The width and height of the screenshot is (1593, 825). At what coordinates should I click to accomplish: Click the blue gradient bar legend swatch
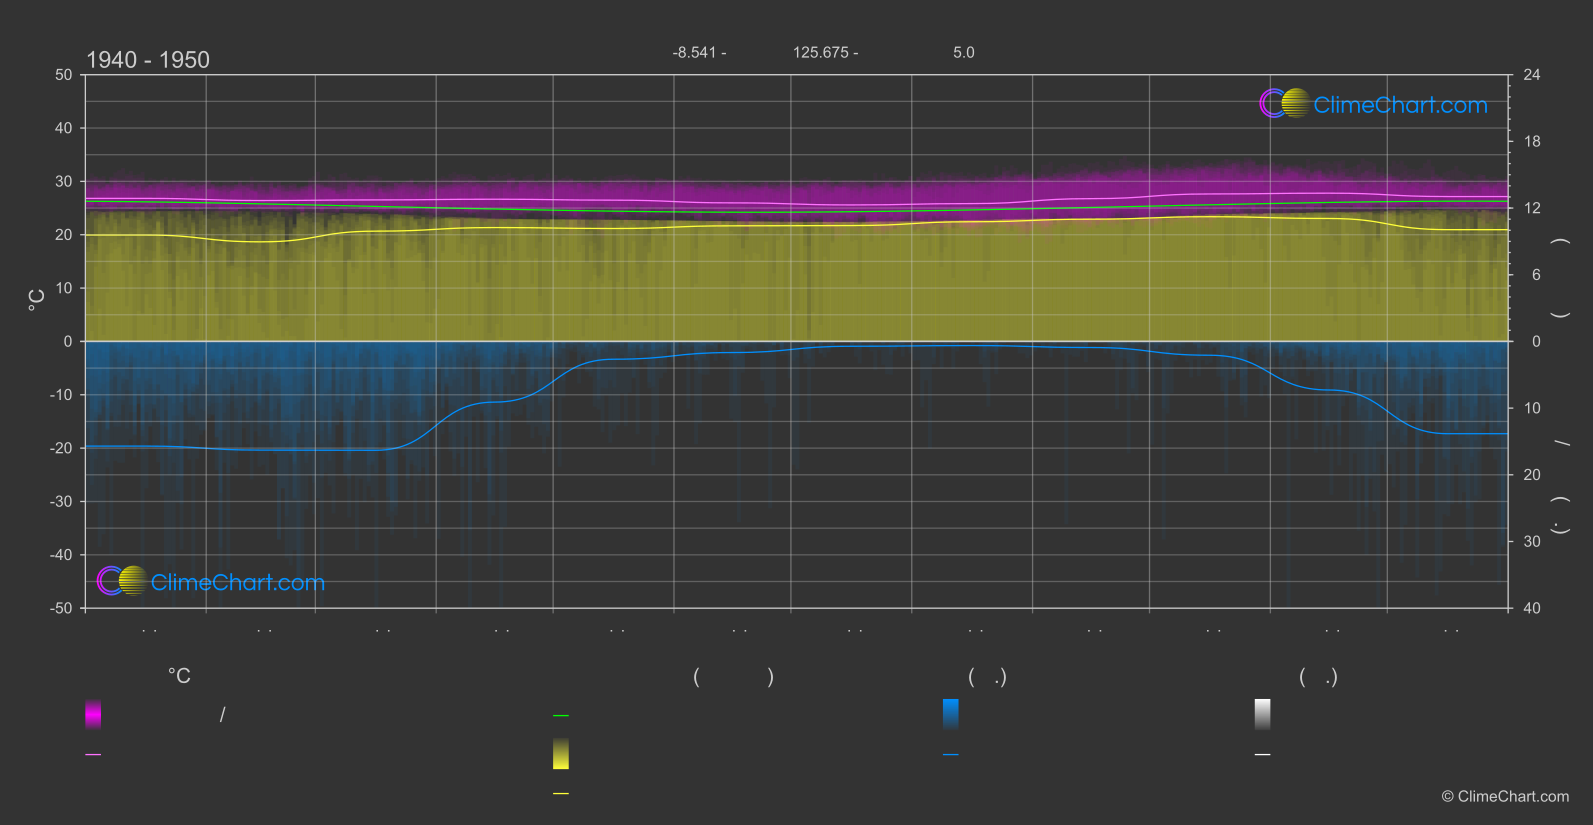pyautogui.click(x=950, y=714)
